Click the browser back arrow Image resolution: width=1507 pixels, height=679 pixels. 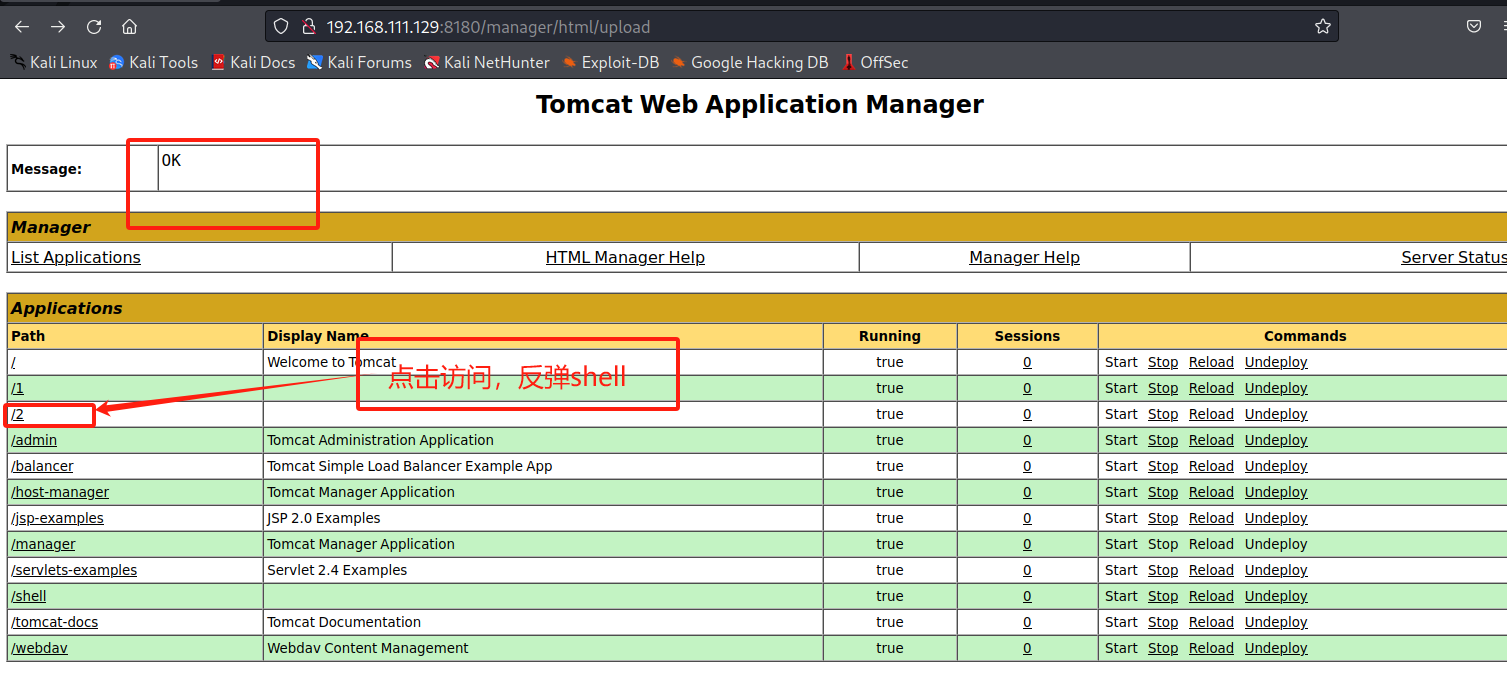(x=22, y=27)
